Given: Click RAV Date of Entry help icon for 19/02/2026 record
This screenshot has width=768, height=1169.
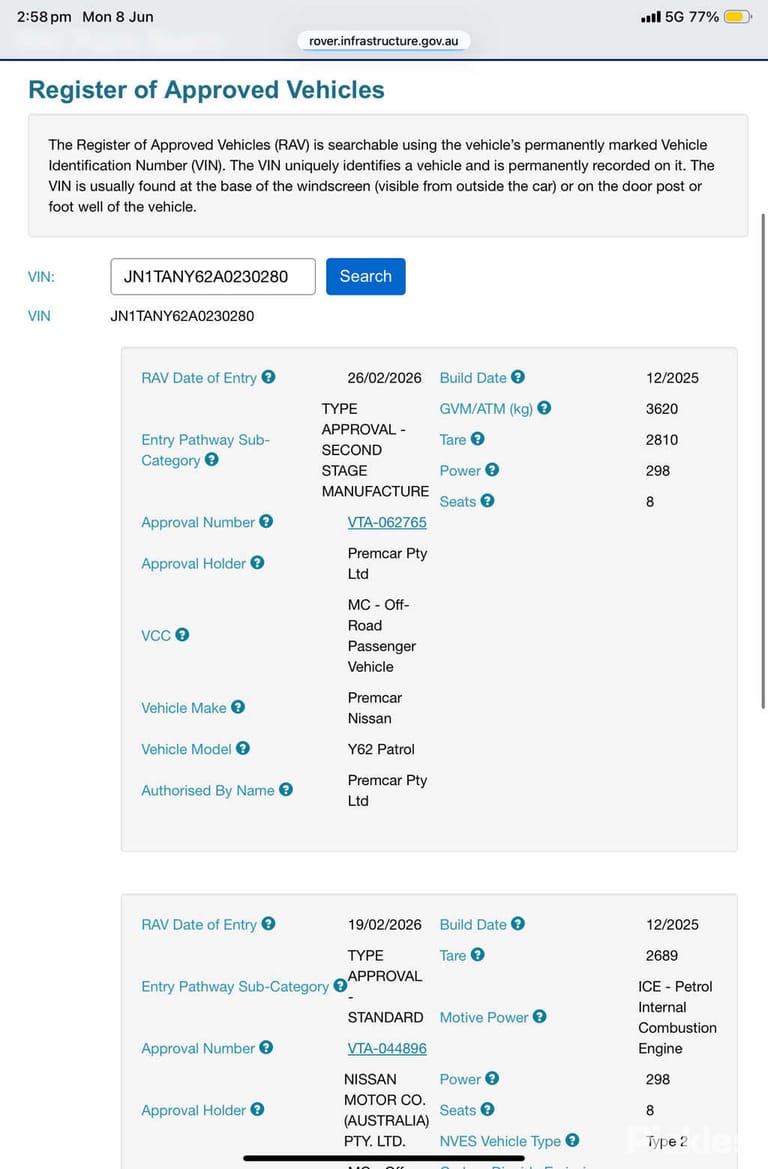Looking at the screenshot, I should click(x=268, y=924).
